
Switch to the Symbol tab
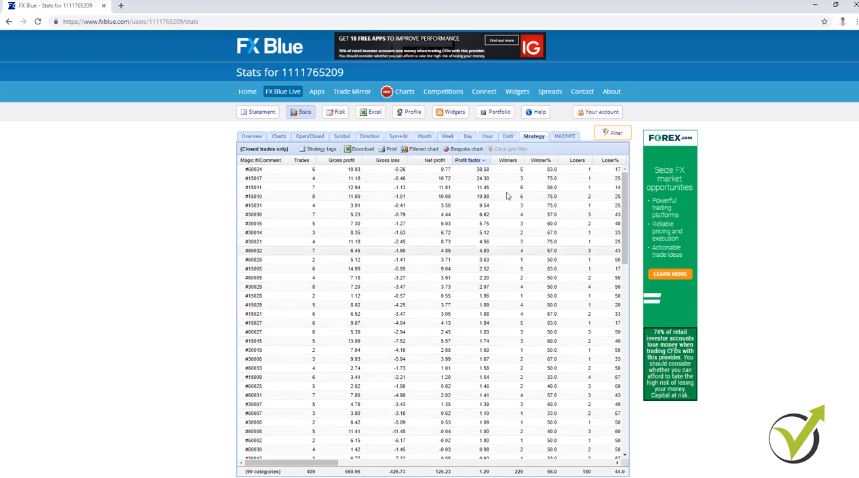click(342, 136)
